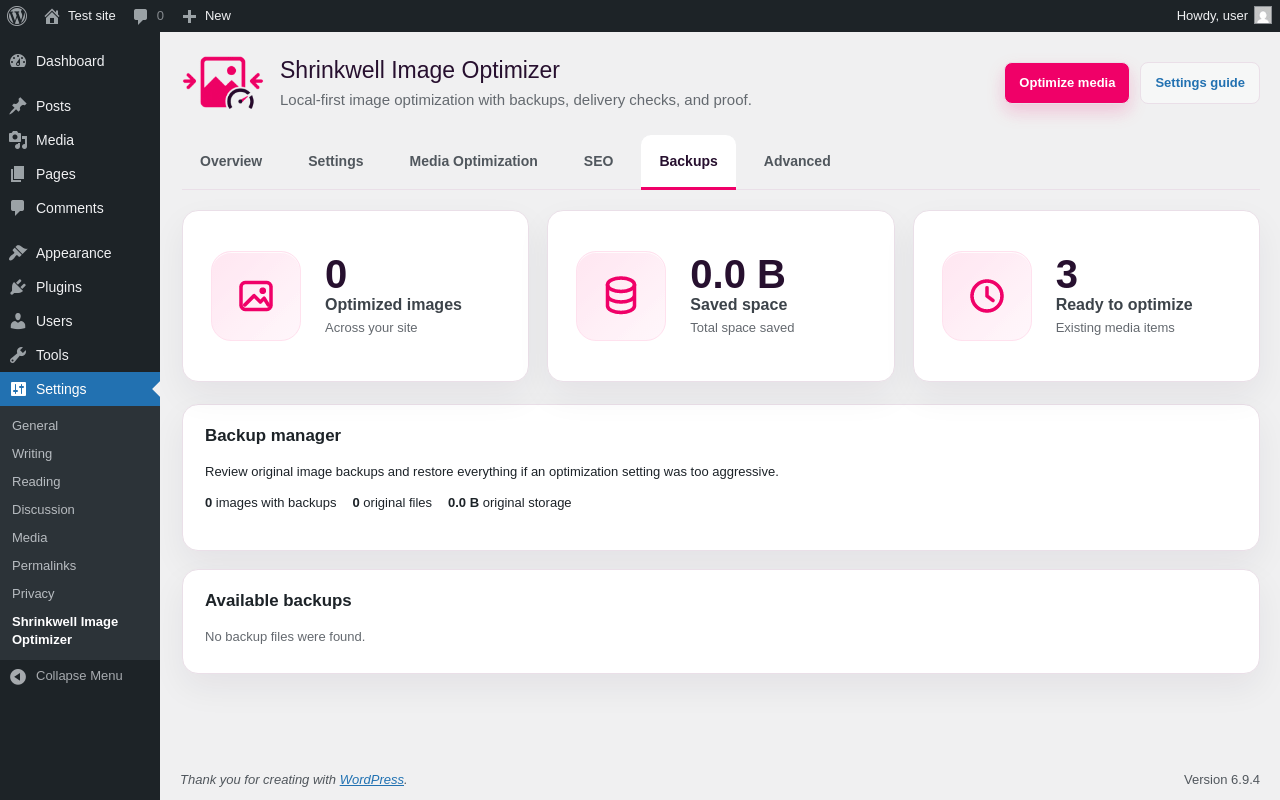Open the Plugins menu in sidebar
Image resolution: width=1280 pixels, height=800 pixels.
80,287
